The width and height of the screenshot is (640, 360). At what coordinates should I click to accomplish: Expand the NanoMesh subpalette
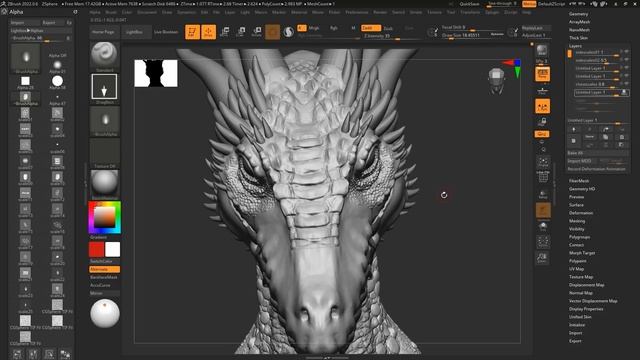click(579, 30)
